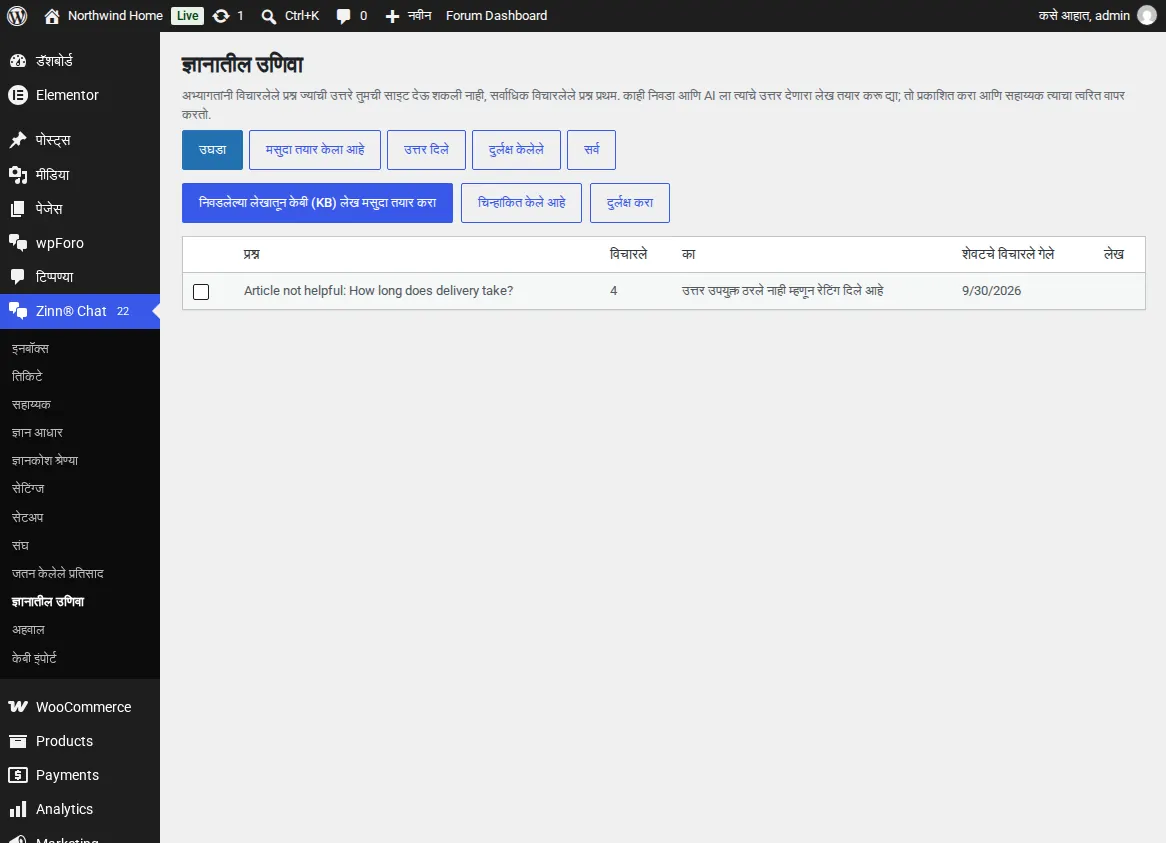Switch to the सर्व filter tab
Viewport: 1166px width, 843px height.
pos(591,150)
